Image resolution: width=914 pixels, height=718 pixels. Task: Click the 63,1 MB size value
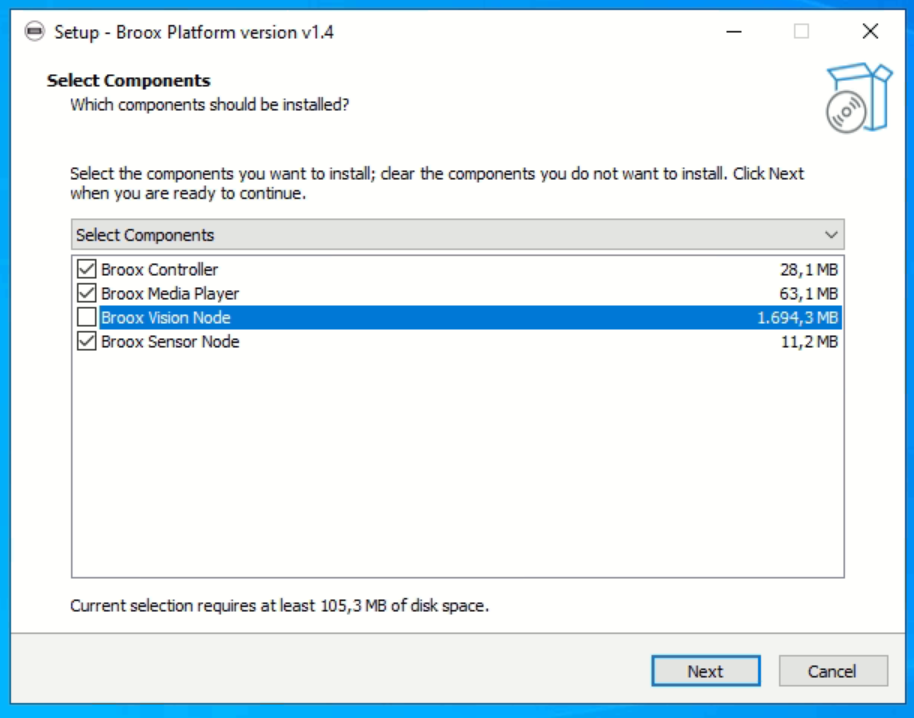coord(808,293)
